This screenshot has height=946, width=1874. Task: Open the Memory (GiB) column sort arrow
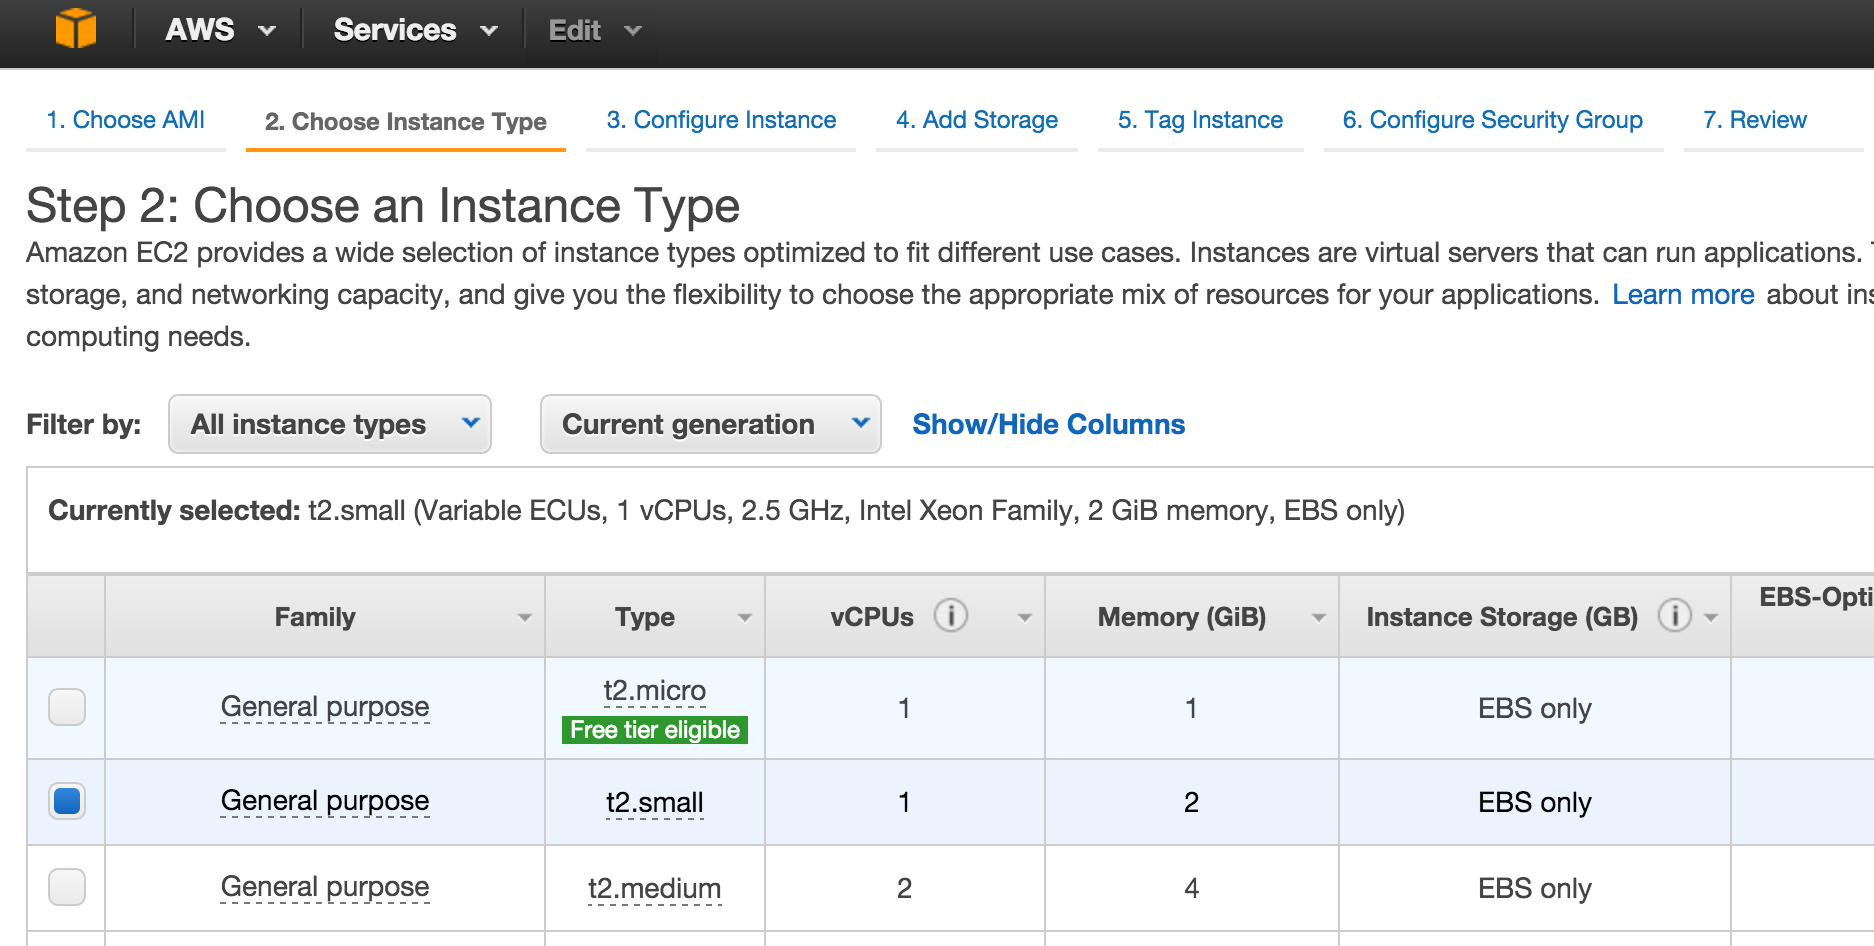(x=1319, y=618)
